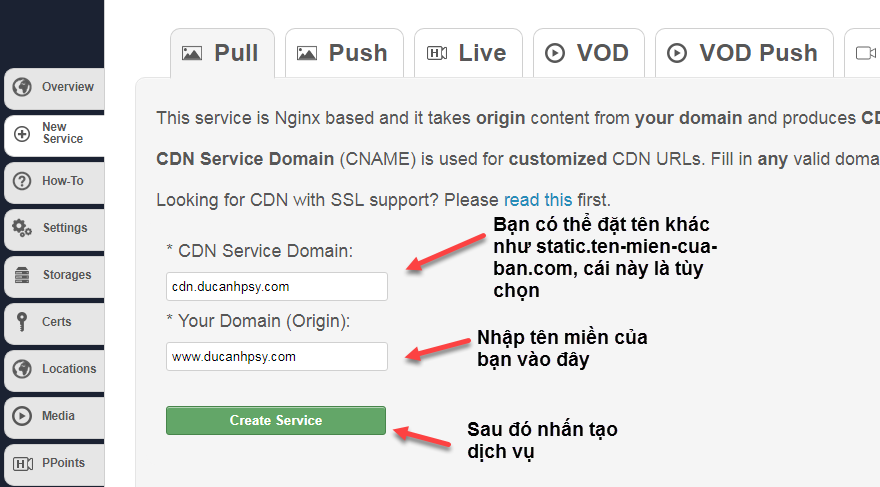Click the Push tab image icon
Viewport: 880px width, 487px height.
[x=306, y=53]
